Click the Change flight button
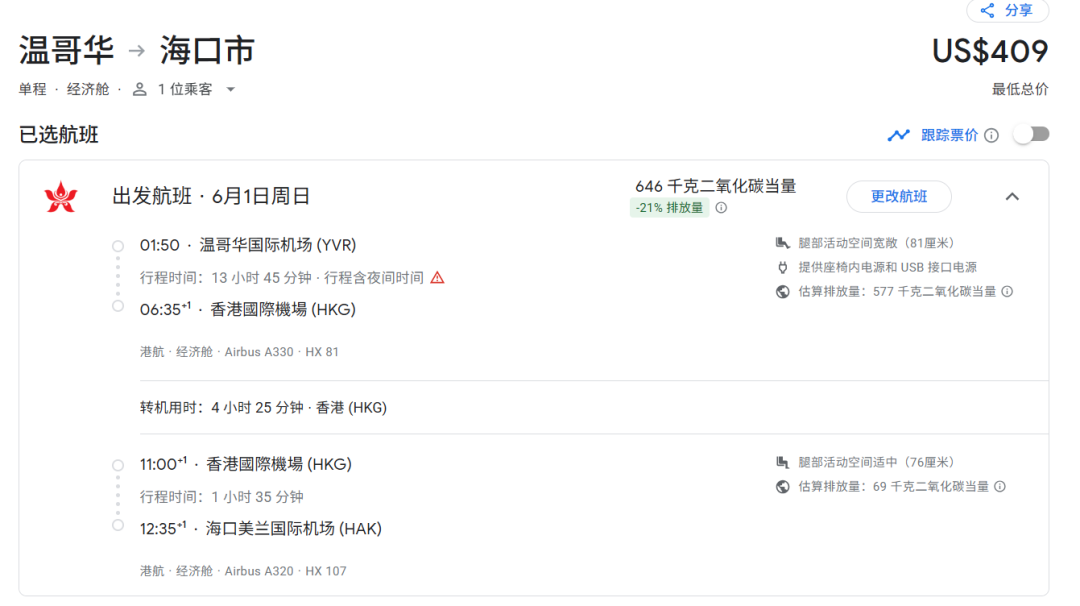 898,196
